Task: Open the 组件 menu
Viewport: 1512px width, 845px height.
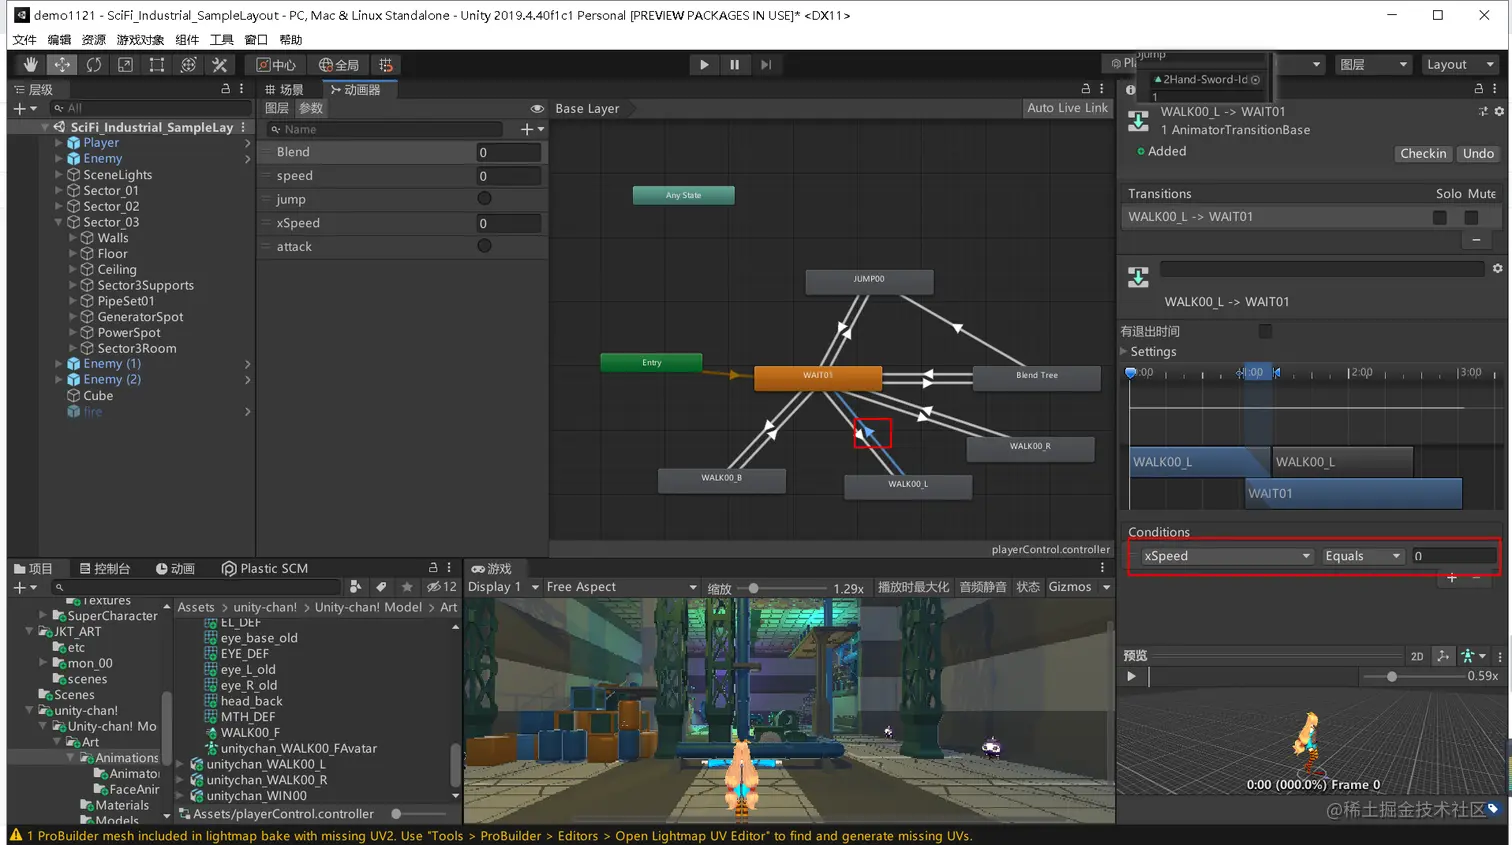Action: (x=187, y=40)
